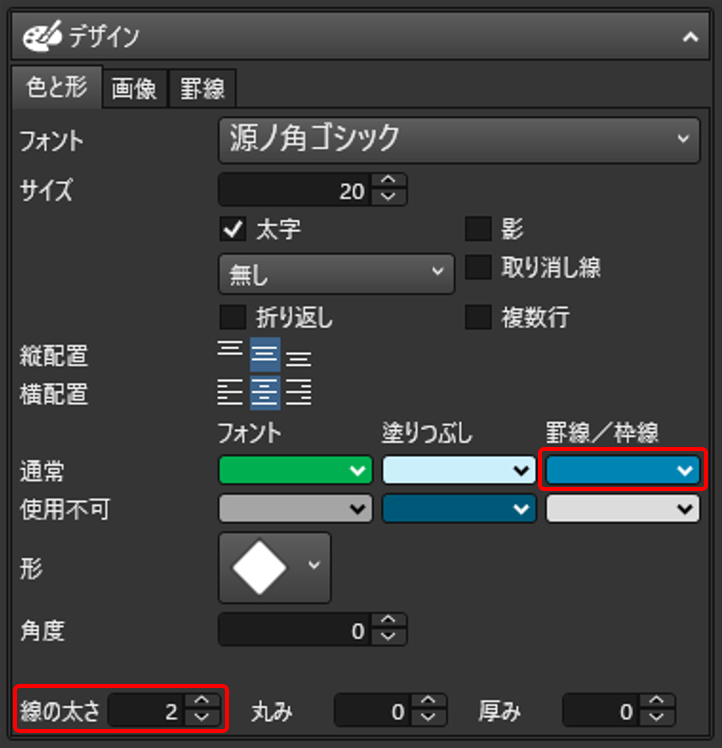Image resolution: width=722 pixels, height=748 pixels.
Task: Open the 使用不可 gray font color swatch
Action: point(295,509)
